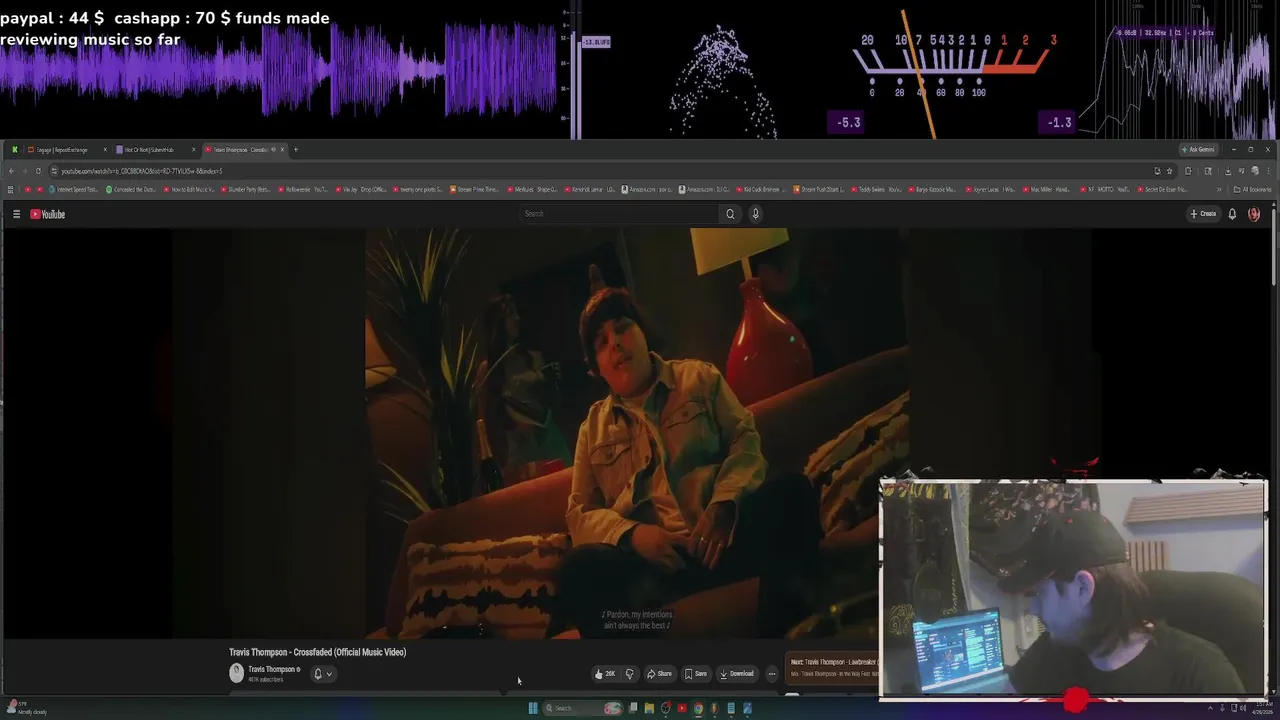
Task: Click the video title Crossfaded (Official Music Video)
Action: tap(317, 652)
